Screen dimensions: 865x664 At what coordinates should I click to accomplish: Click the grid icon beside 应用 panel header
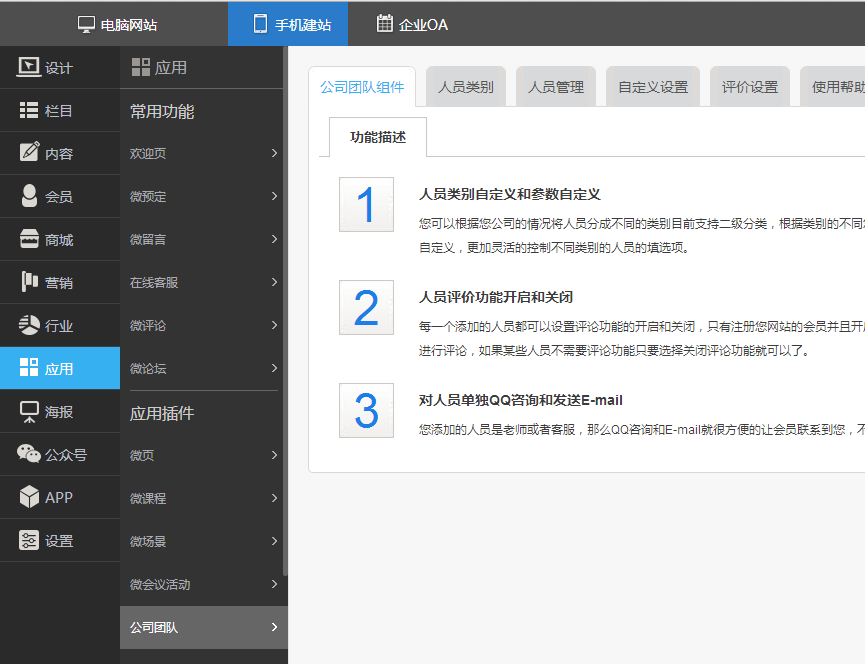tap(141, 67)
